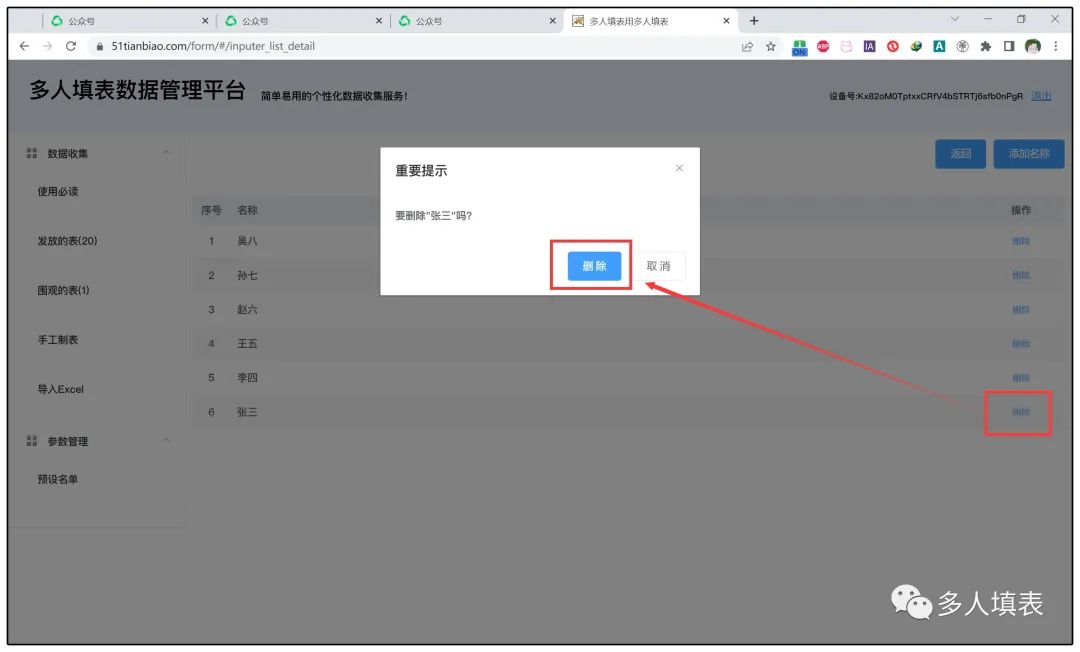The height and width of the screenshot is (652, 1080).
Task: Open 导入Excel in the sidebar
Action: (x=61, y=389)
